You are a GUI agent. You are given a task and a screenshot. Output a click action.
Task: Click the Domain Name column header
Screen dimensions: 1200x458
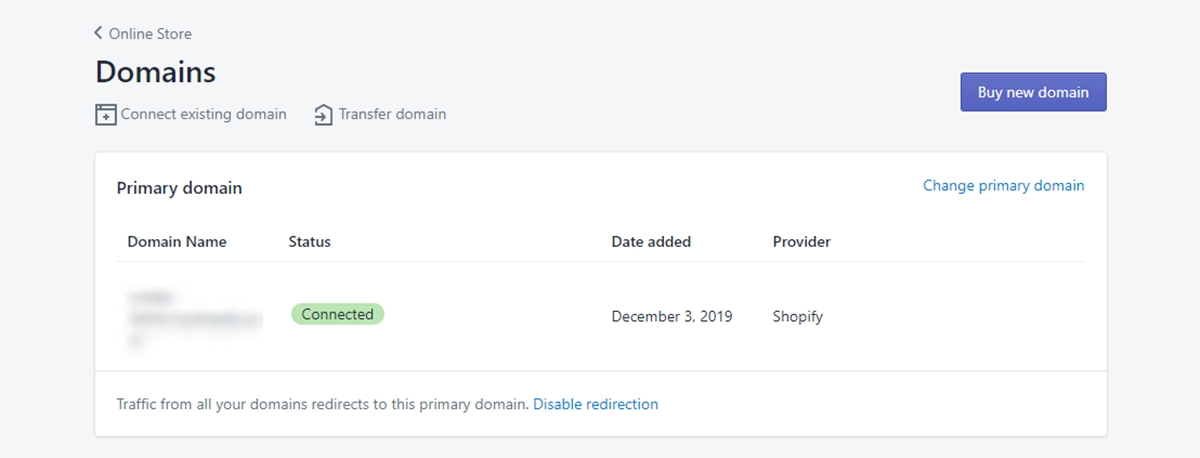pos(177,241)
